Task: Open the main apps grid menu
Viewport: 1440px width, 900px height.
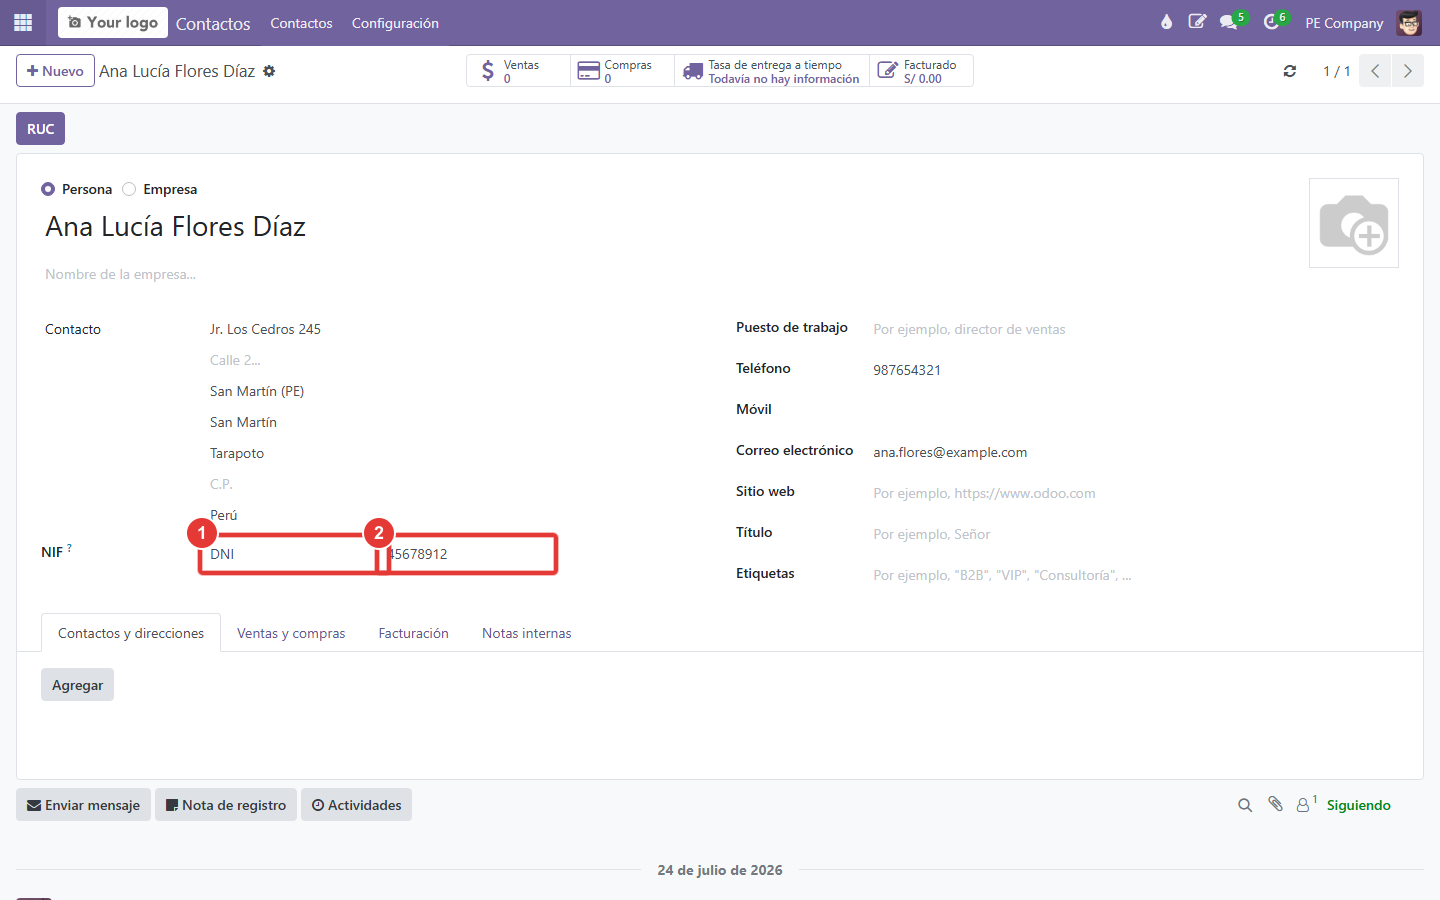Action: tap(23, 22)
